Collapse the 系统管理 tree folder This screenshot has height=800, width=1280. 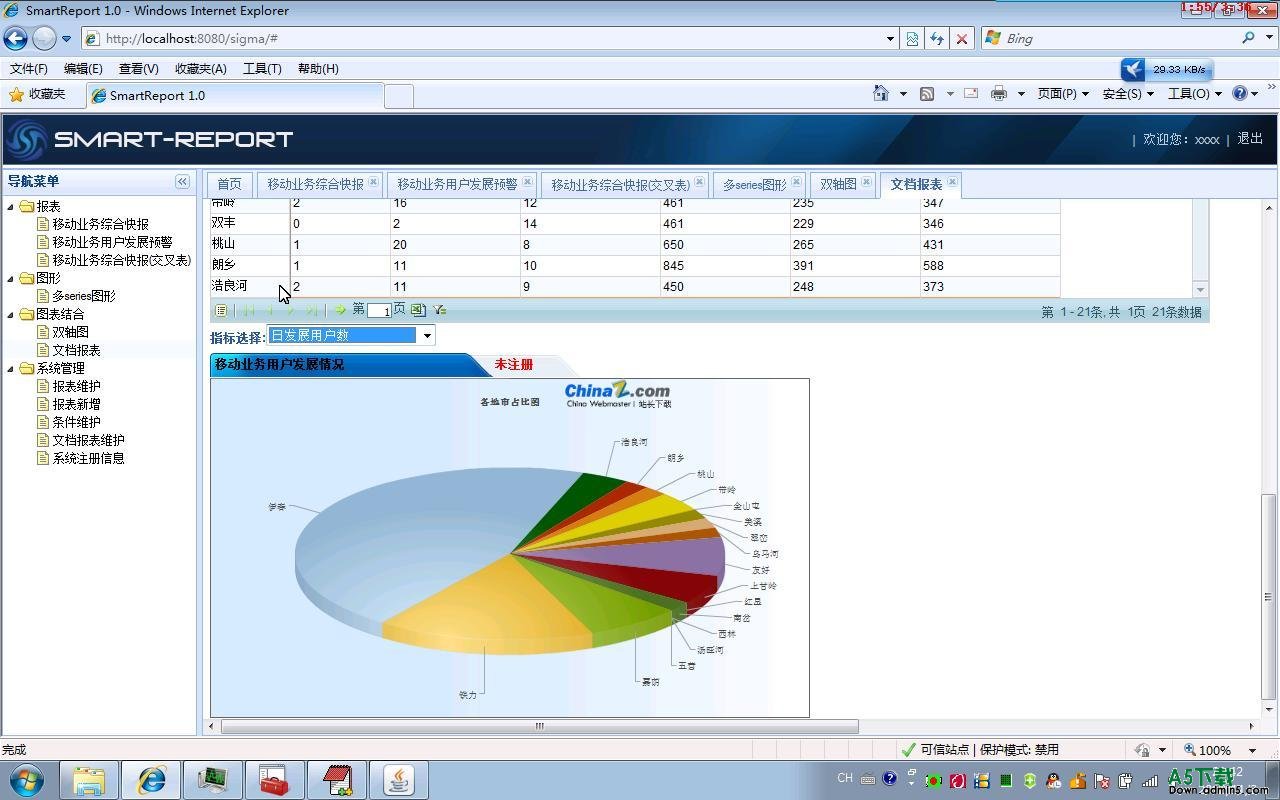click(11, 369)
